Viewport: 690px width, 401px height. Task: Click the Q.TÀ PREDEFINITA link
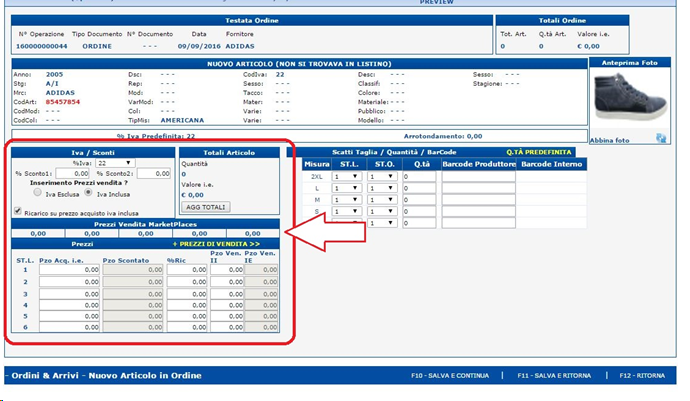(x=539, y=152)
